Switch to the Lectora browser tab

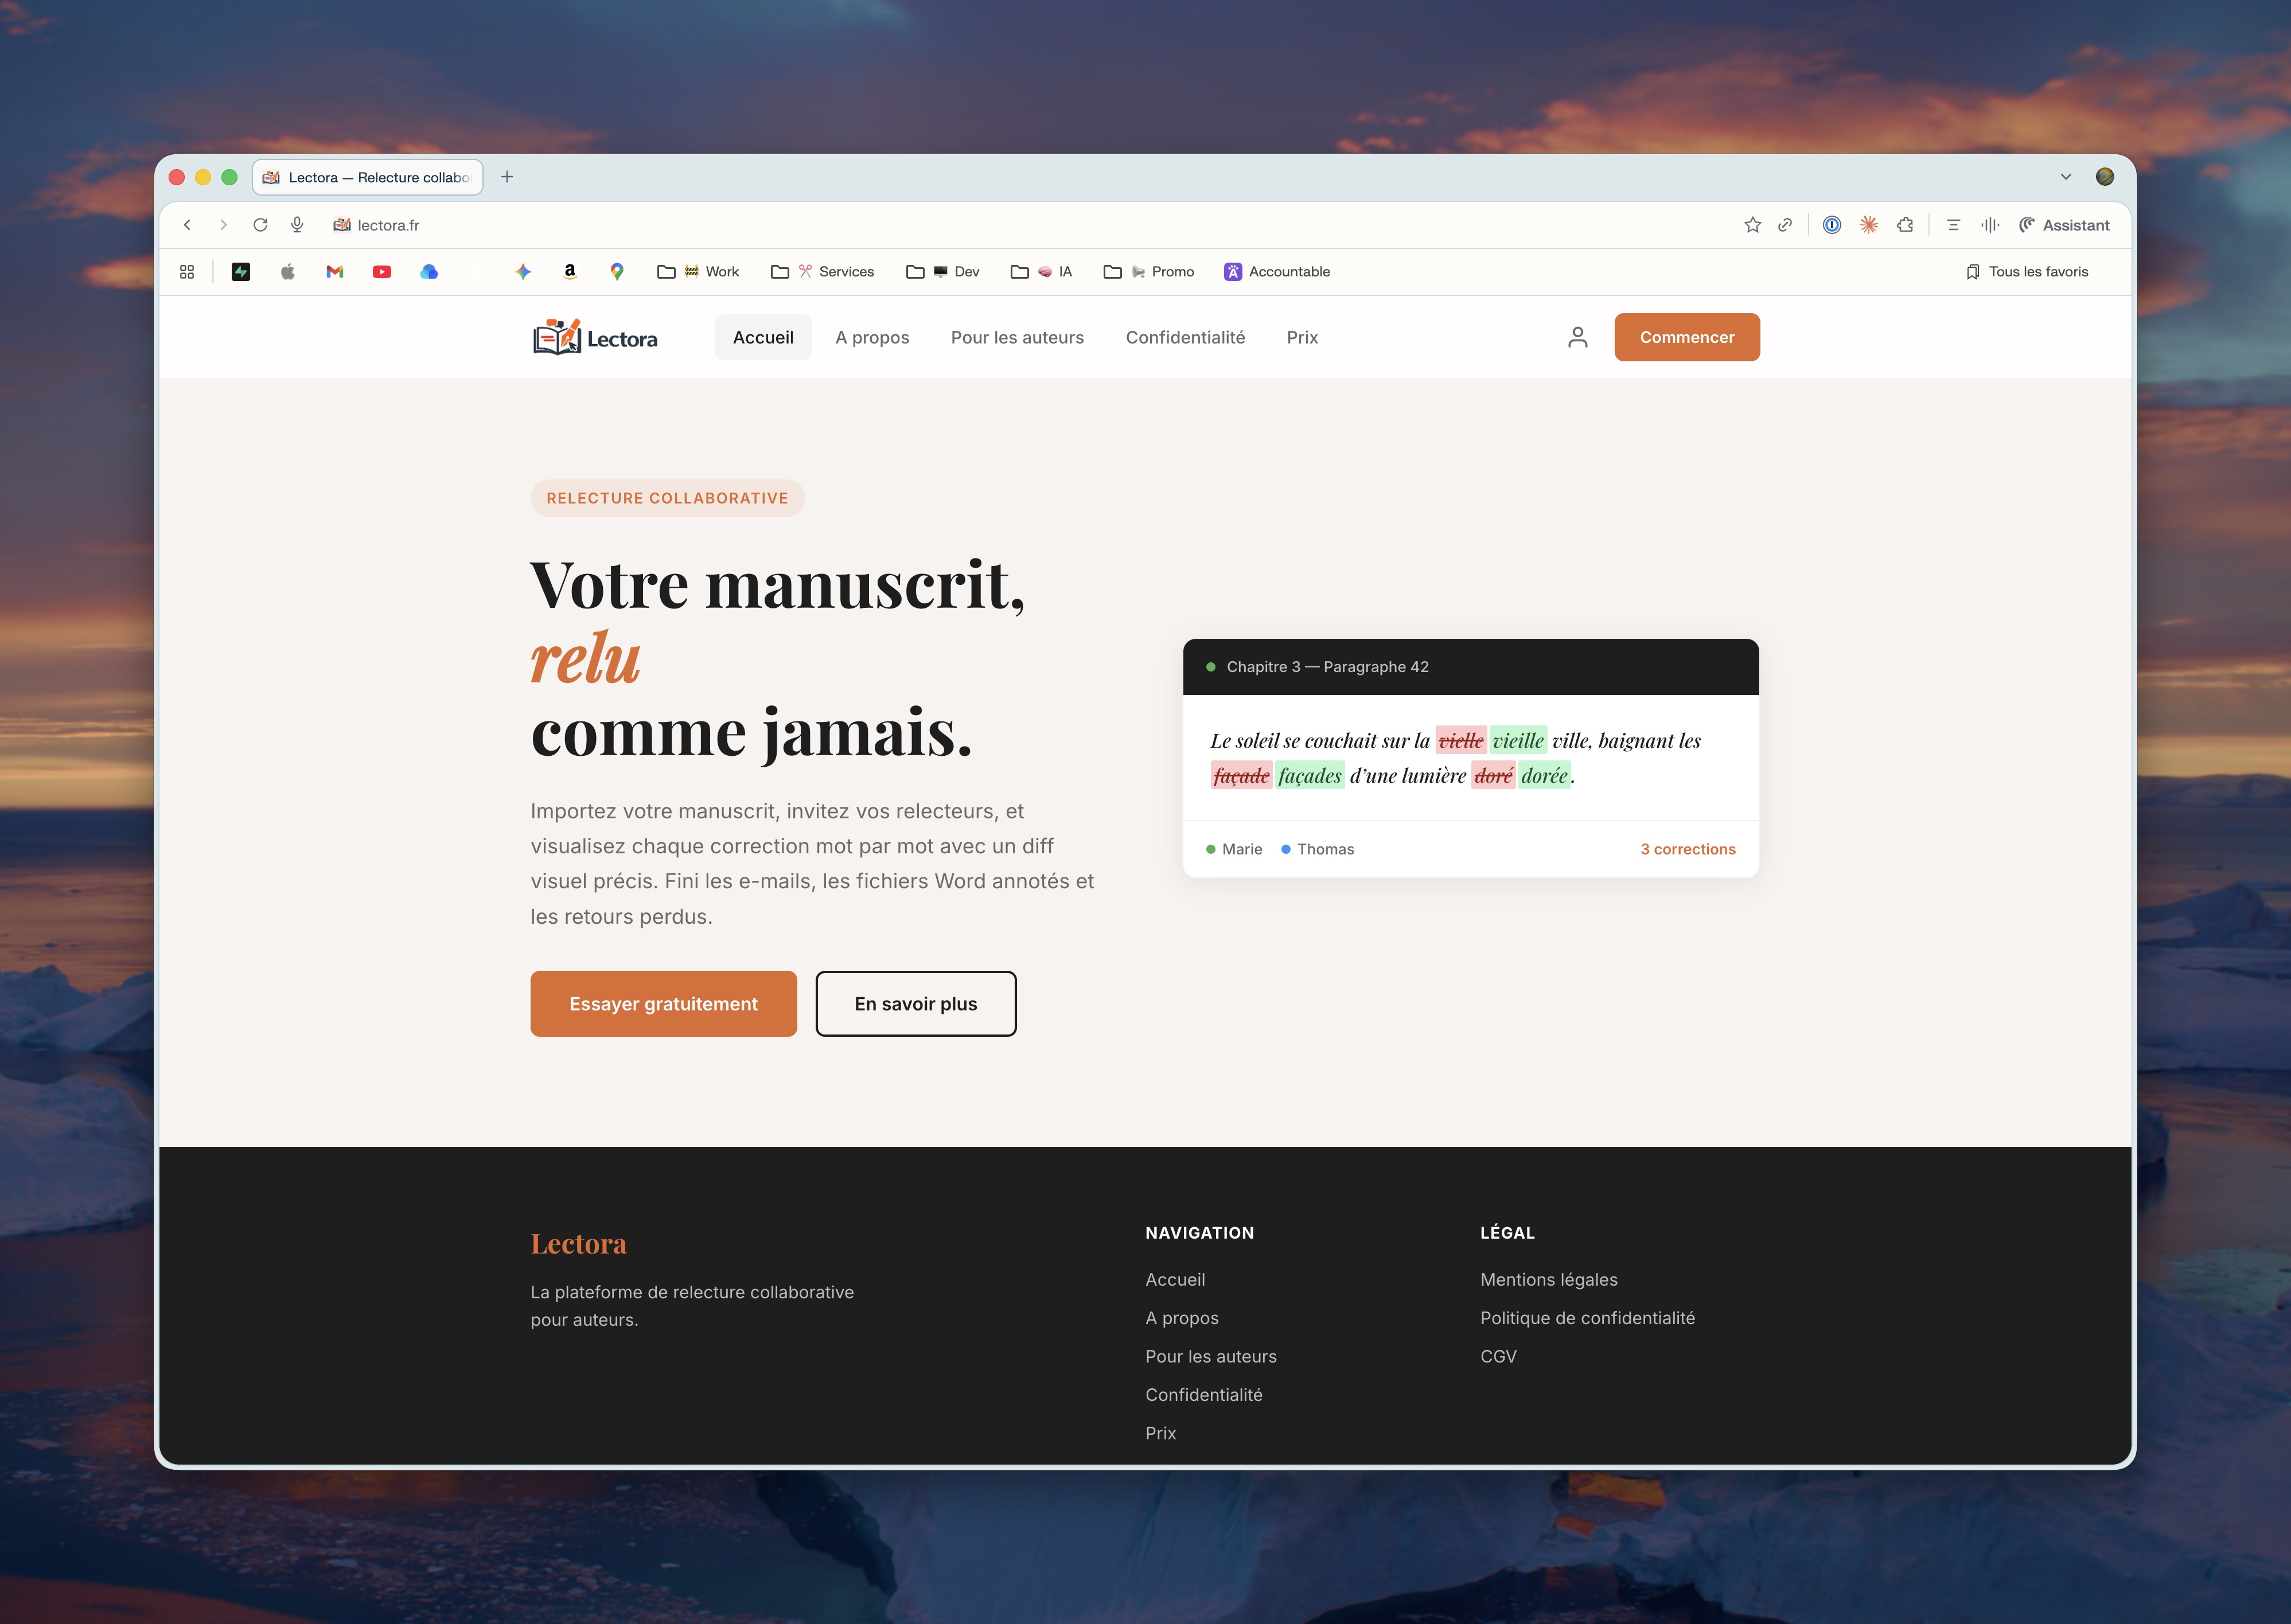pyautogui.click(x=367, y=177)
